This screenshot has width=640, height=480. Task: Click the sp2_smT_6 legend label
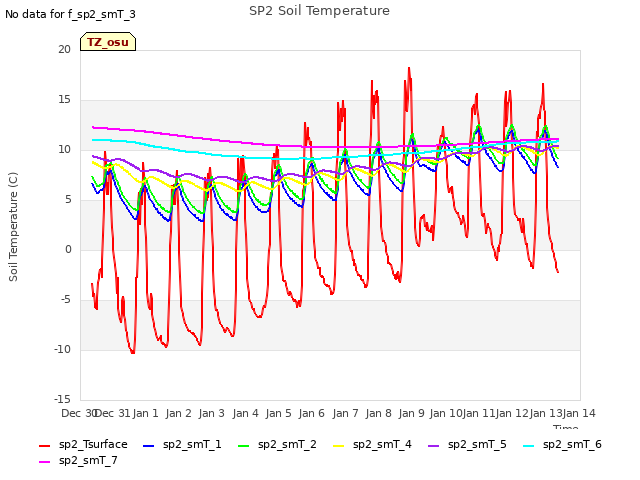coord(572,444)
